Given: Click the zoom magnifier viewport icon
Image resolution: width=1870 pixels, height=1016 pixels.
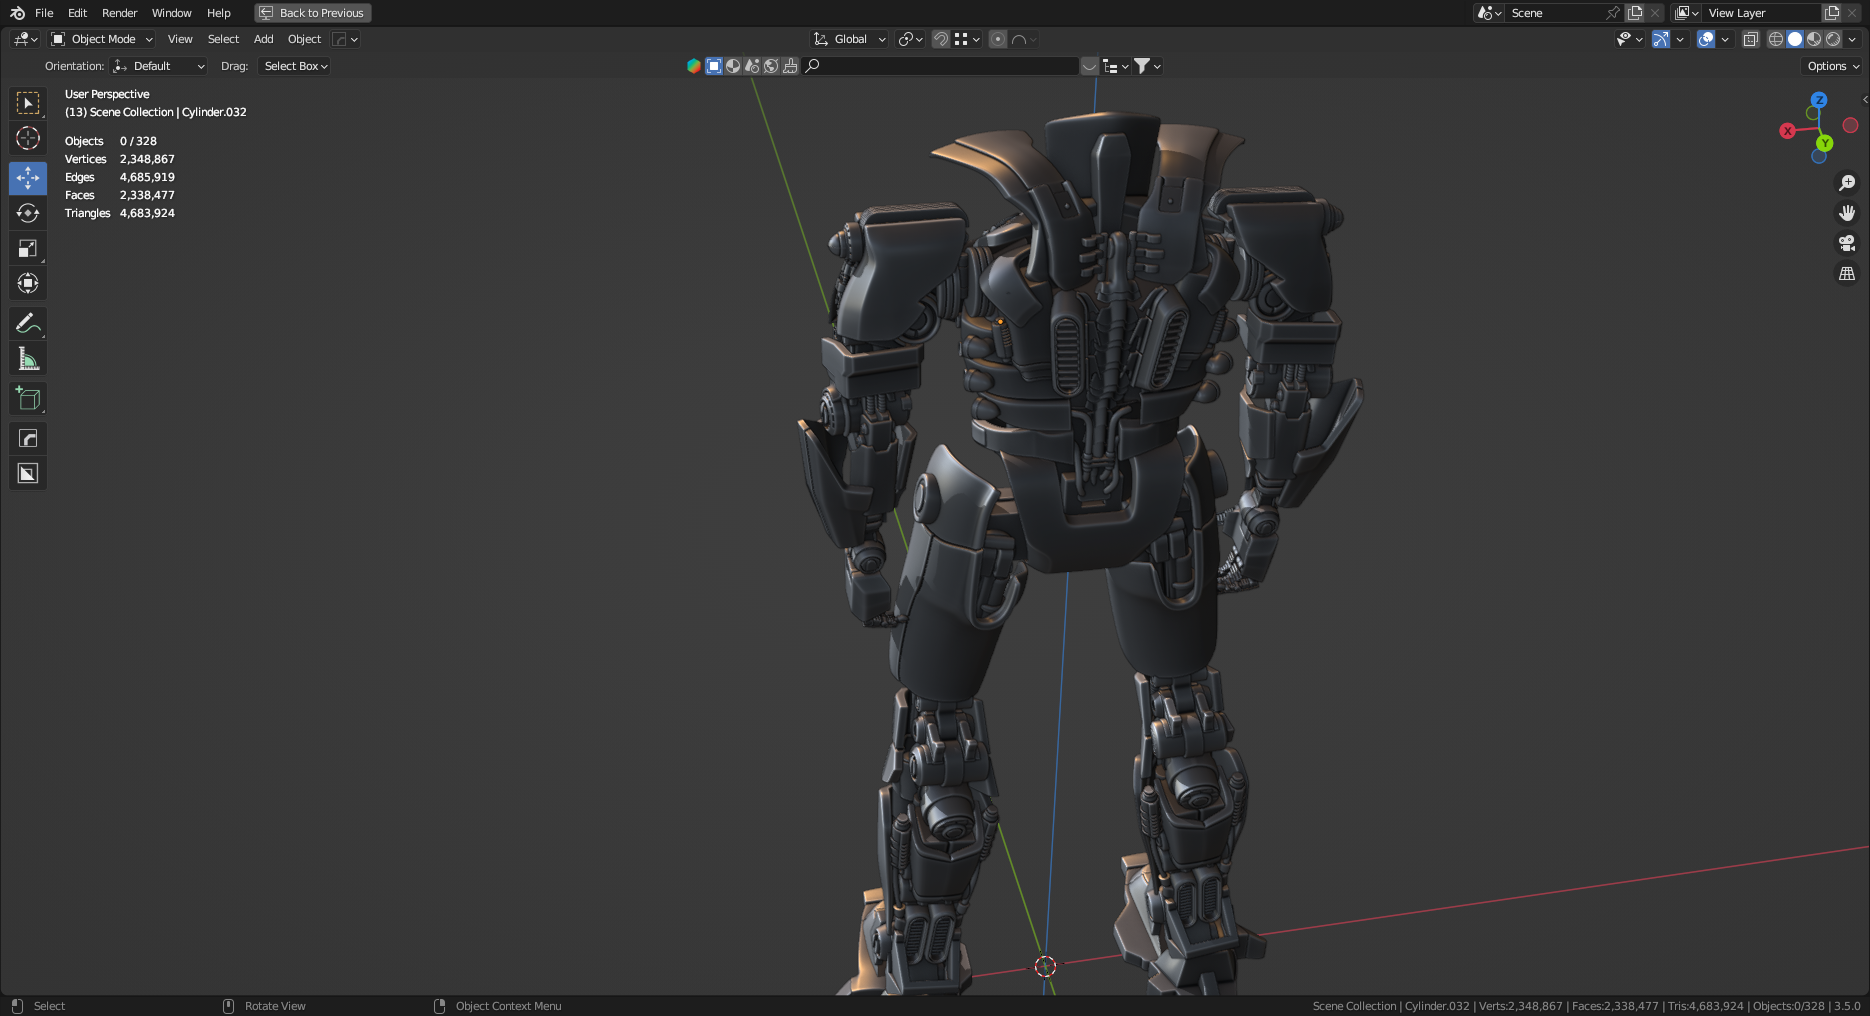Looking at the screenshot, I should (x=1847, y=183).
